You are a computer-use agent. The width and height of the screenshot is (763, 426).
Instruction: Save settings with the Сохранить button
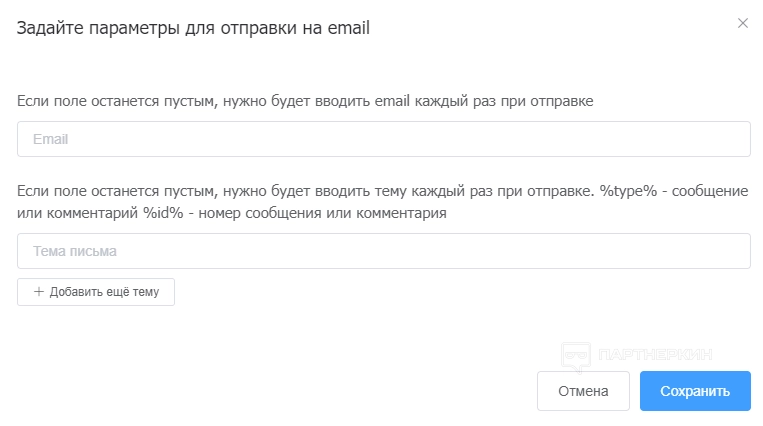tap(695, 391)
